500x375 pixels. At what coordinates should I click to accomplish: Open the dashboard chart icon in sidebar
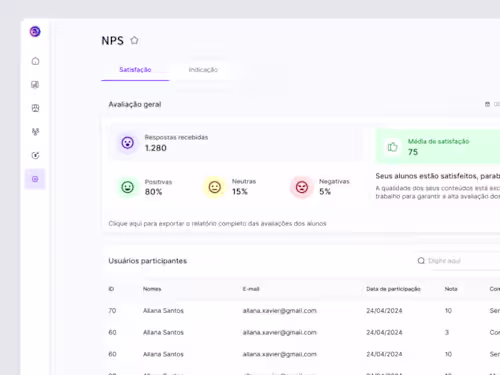click(x=35, y=85)
